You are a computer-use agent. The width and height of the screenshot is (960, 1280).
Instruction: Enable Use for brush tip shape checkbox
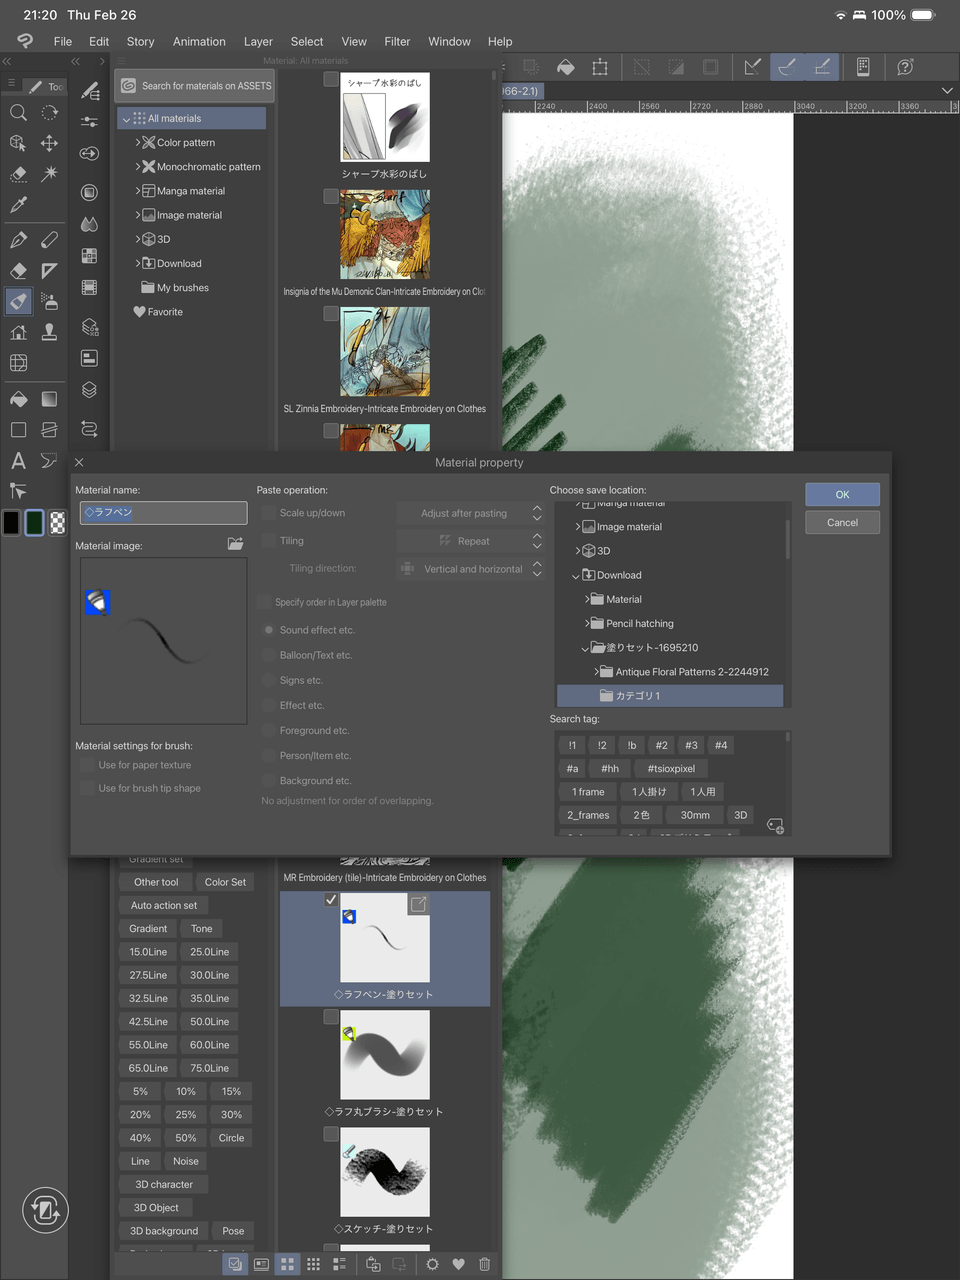(x=87, y=788)
